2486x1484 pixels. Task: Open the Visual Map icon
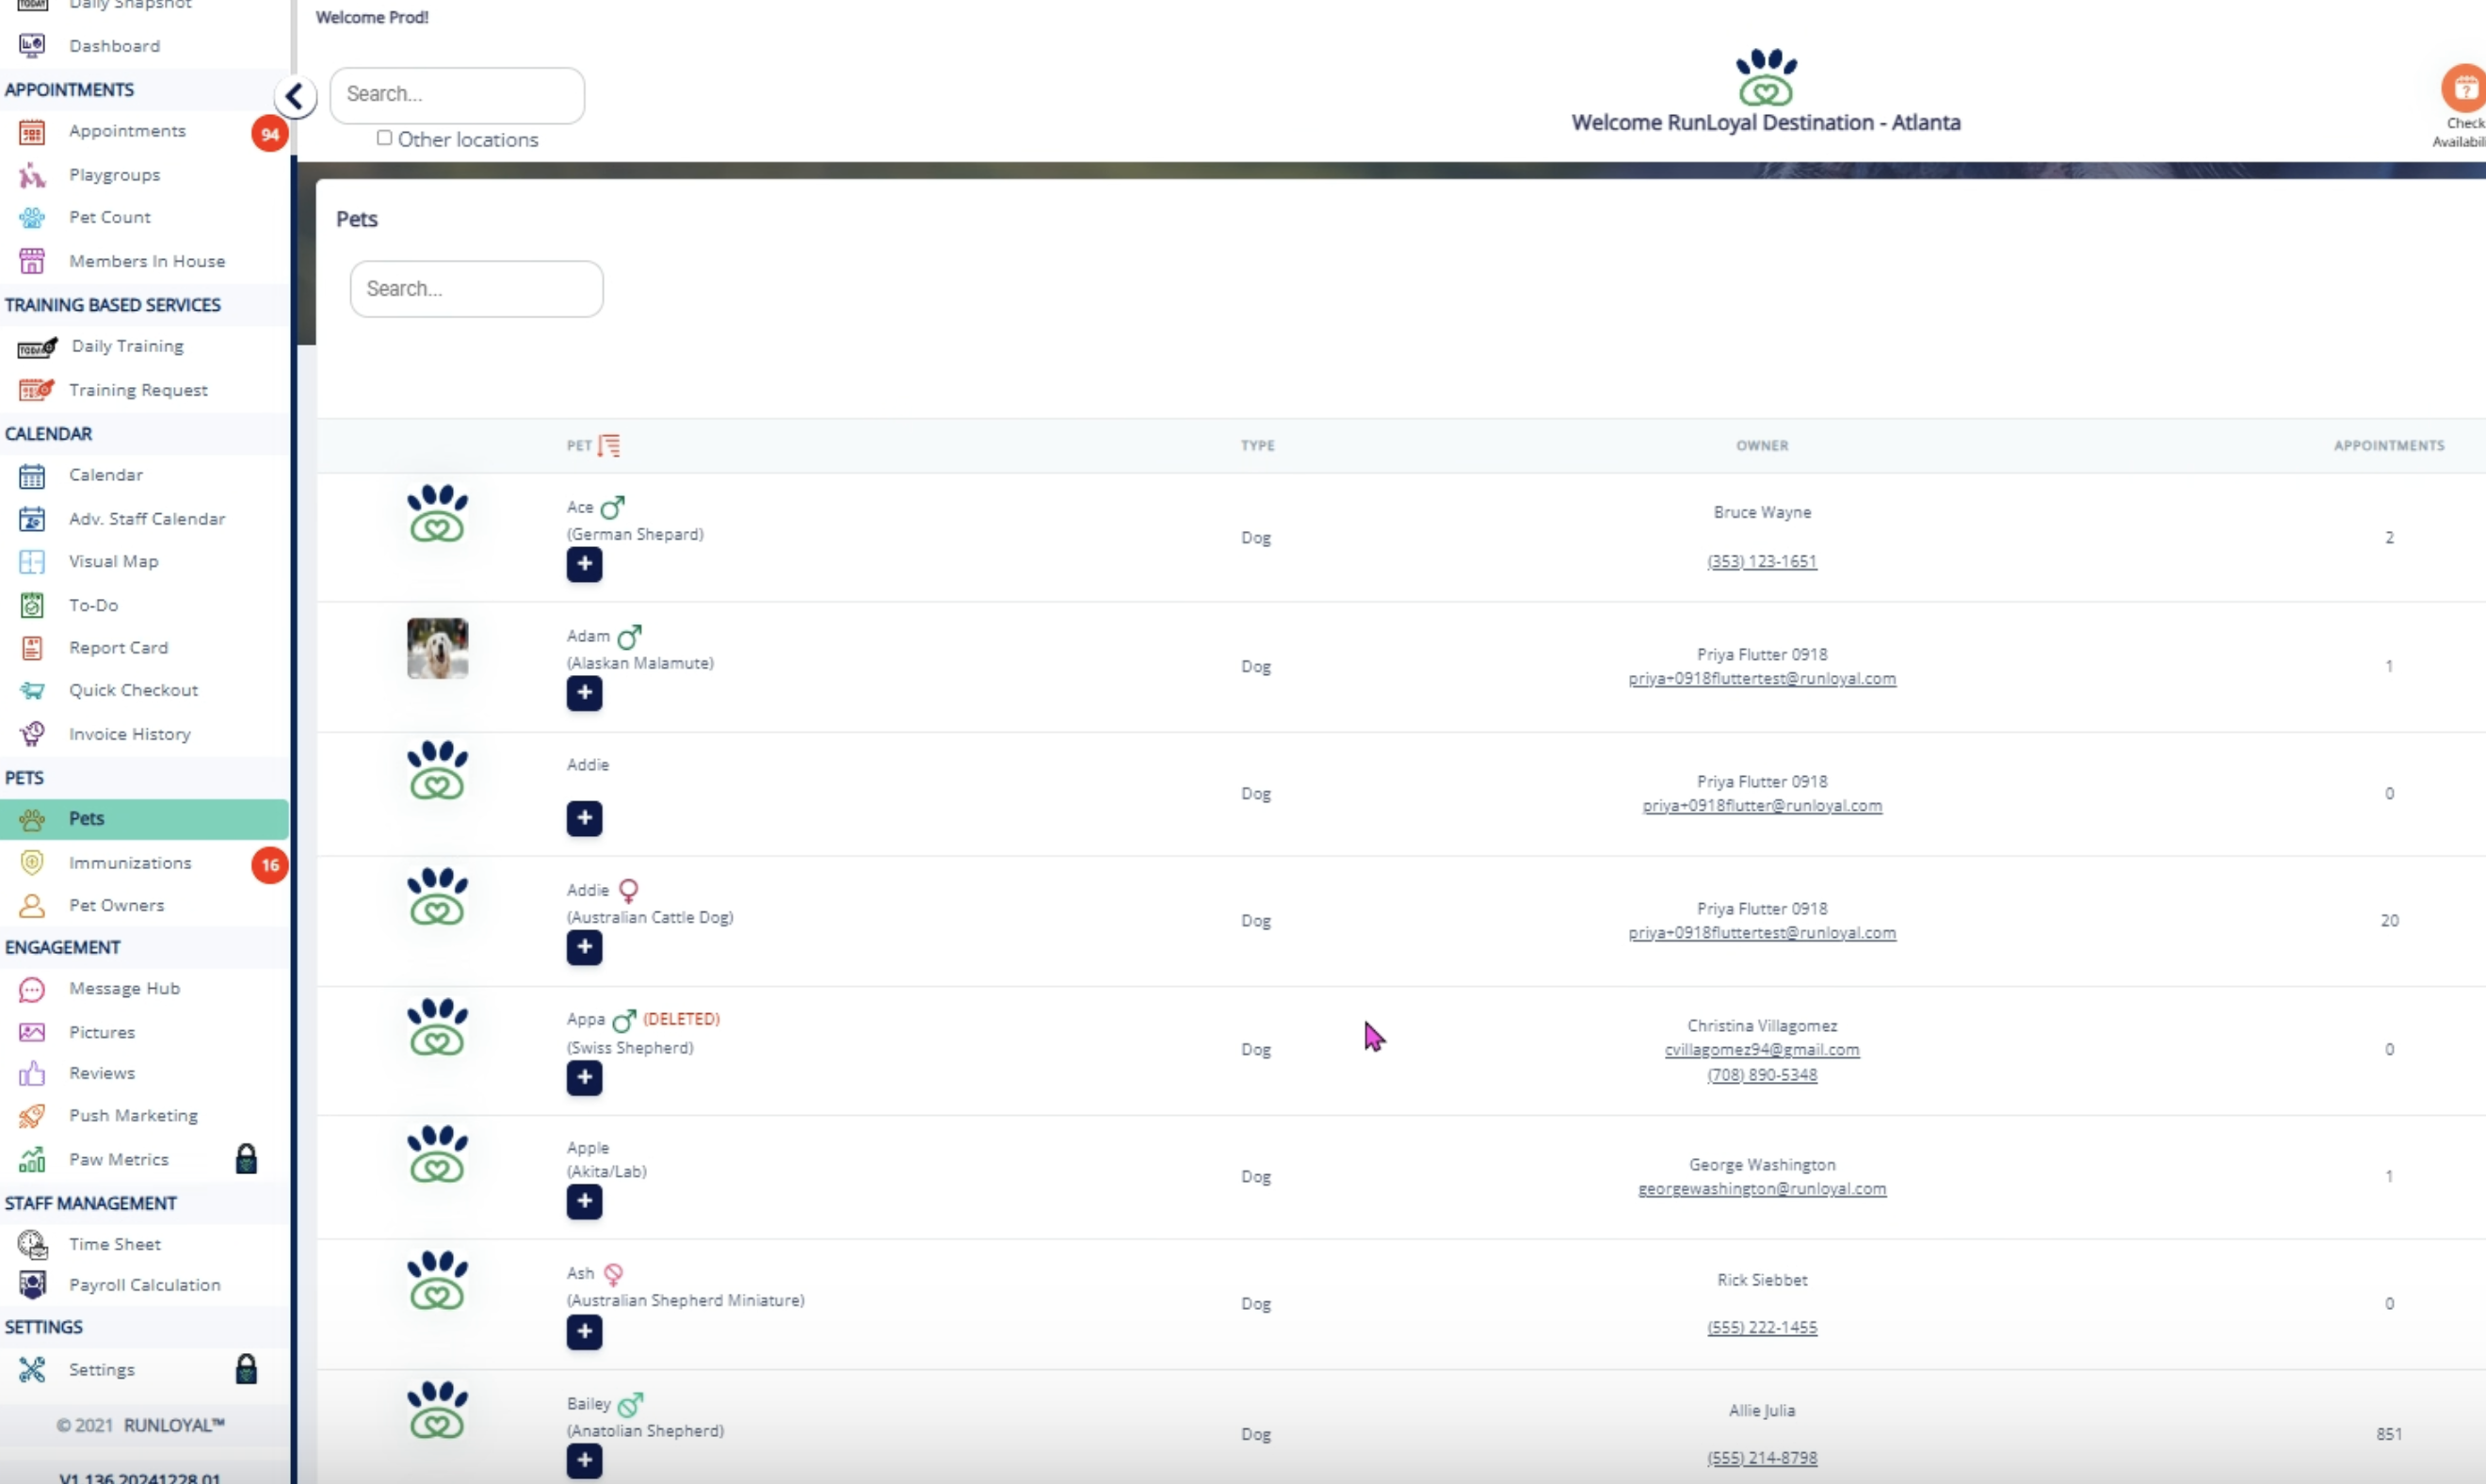click(x=32, y=562)
